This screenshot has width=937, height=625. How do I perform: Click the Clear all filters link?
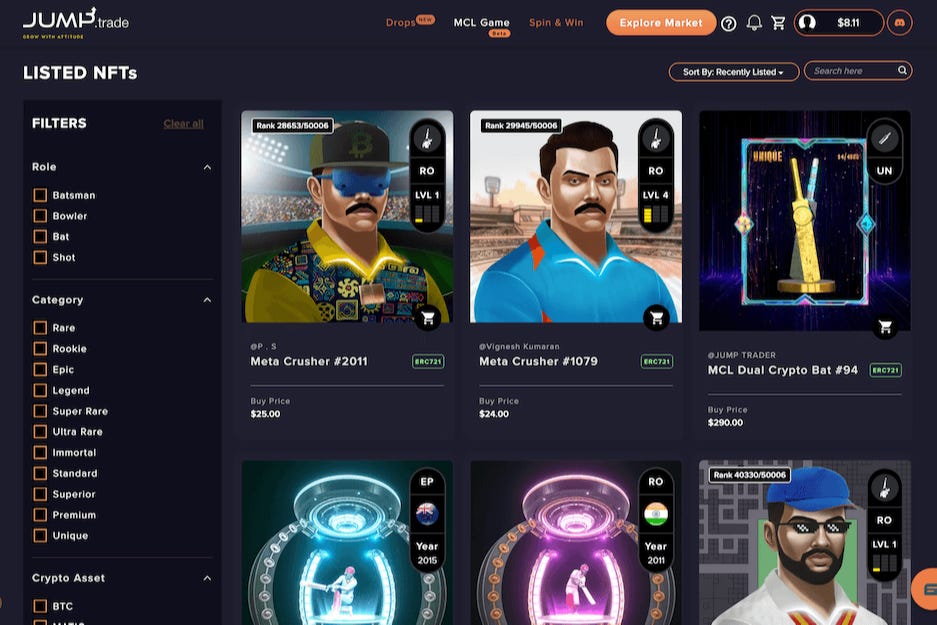pyautogui.click(x=183, y=124)
